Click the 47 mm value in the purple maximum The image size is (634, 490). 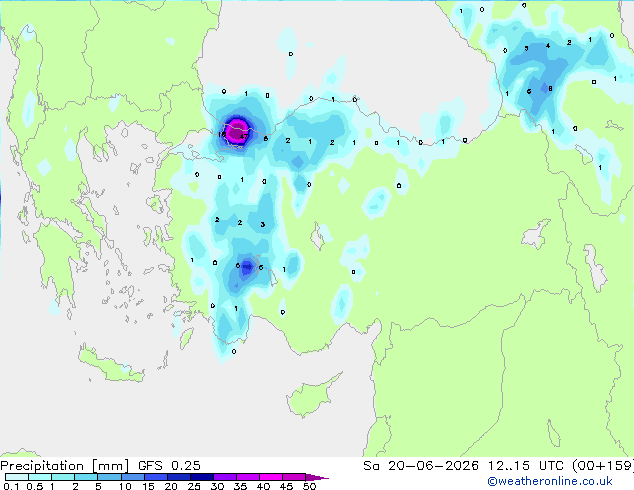(244, 137)
